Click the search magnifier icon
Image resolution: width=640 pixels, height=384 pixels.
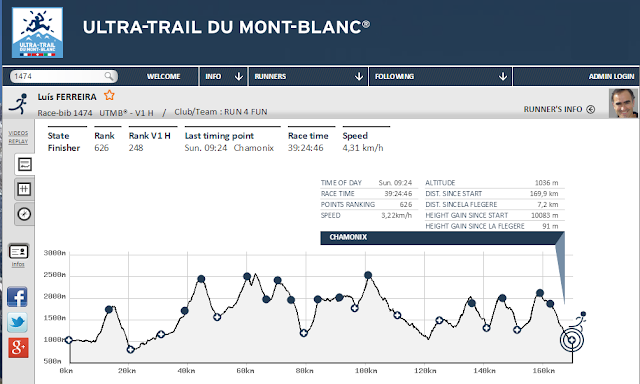tap(109, 76)
